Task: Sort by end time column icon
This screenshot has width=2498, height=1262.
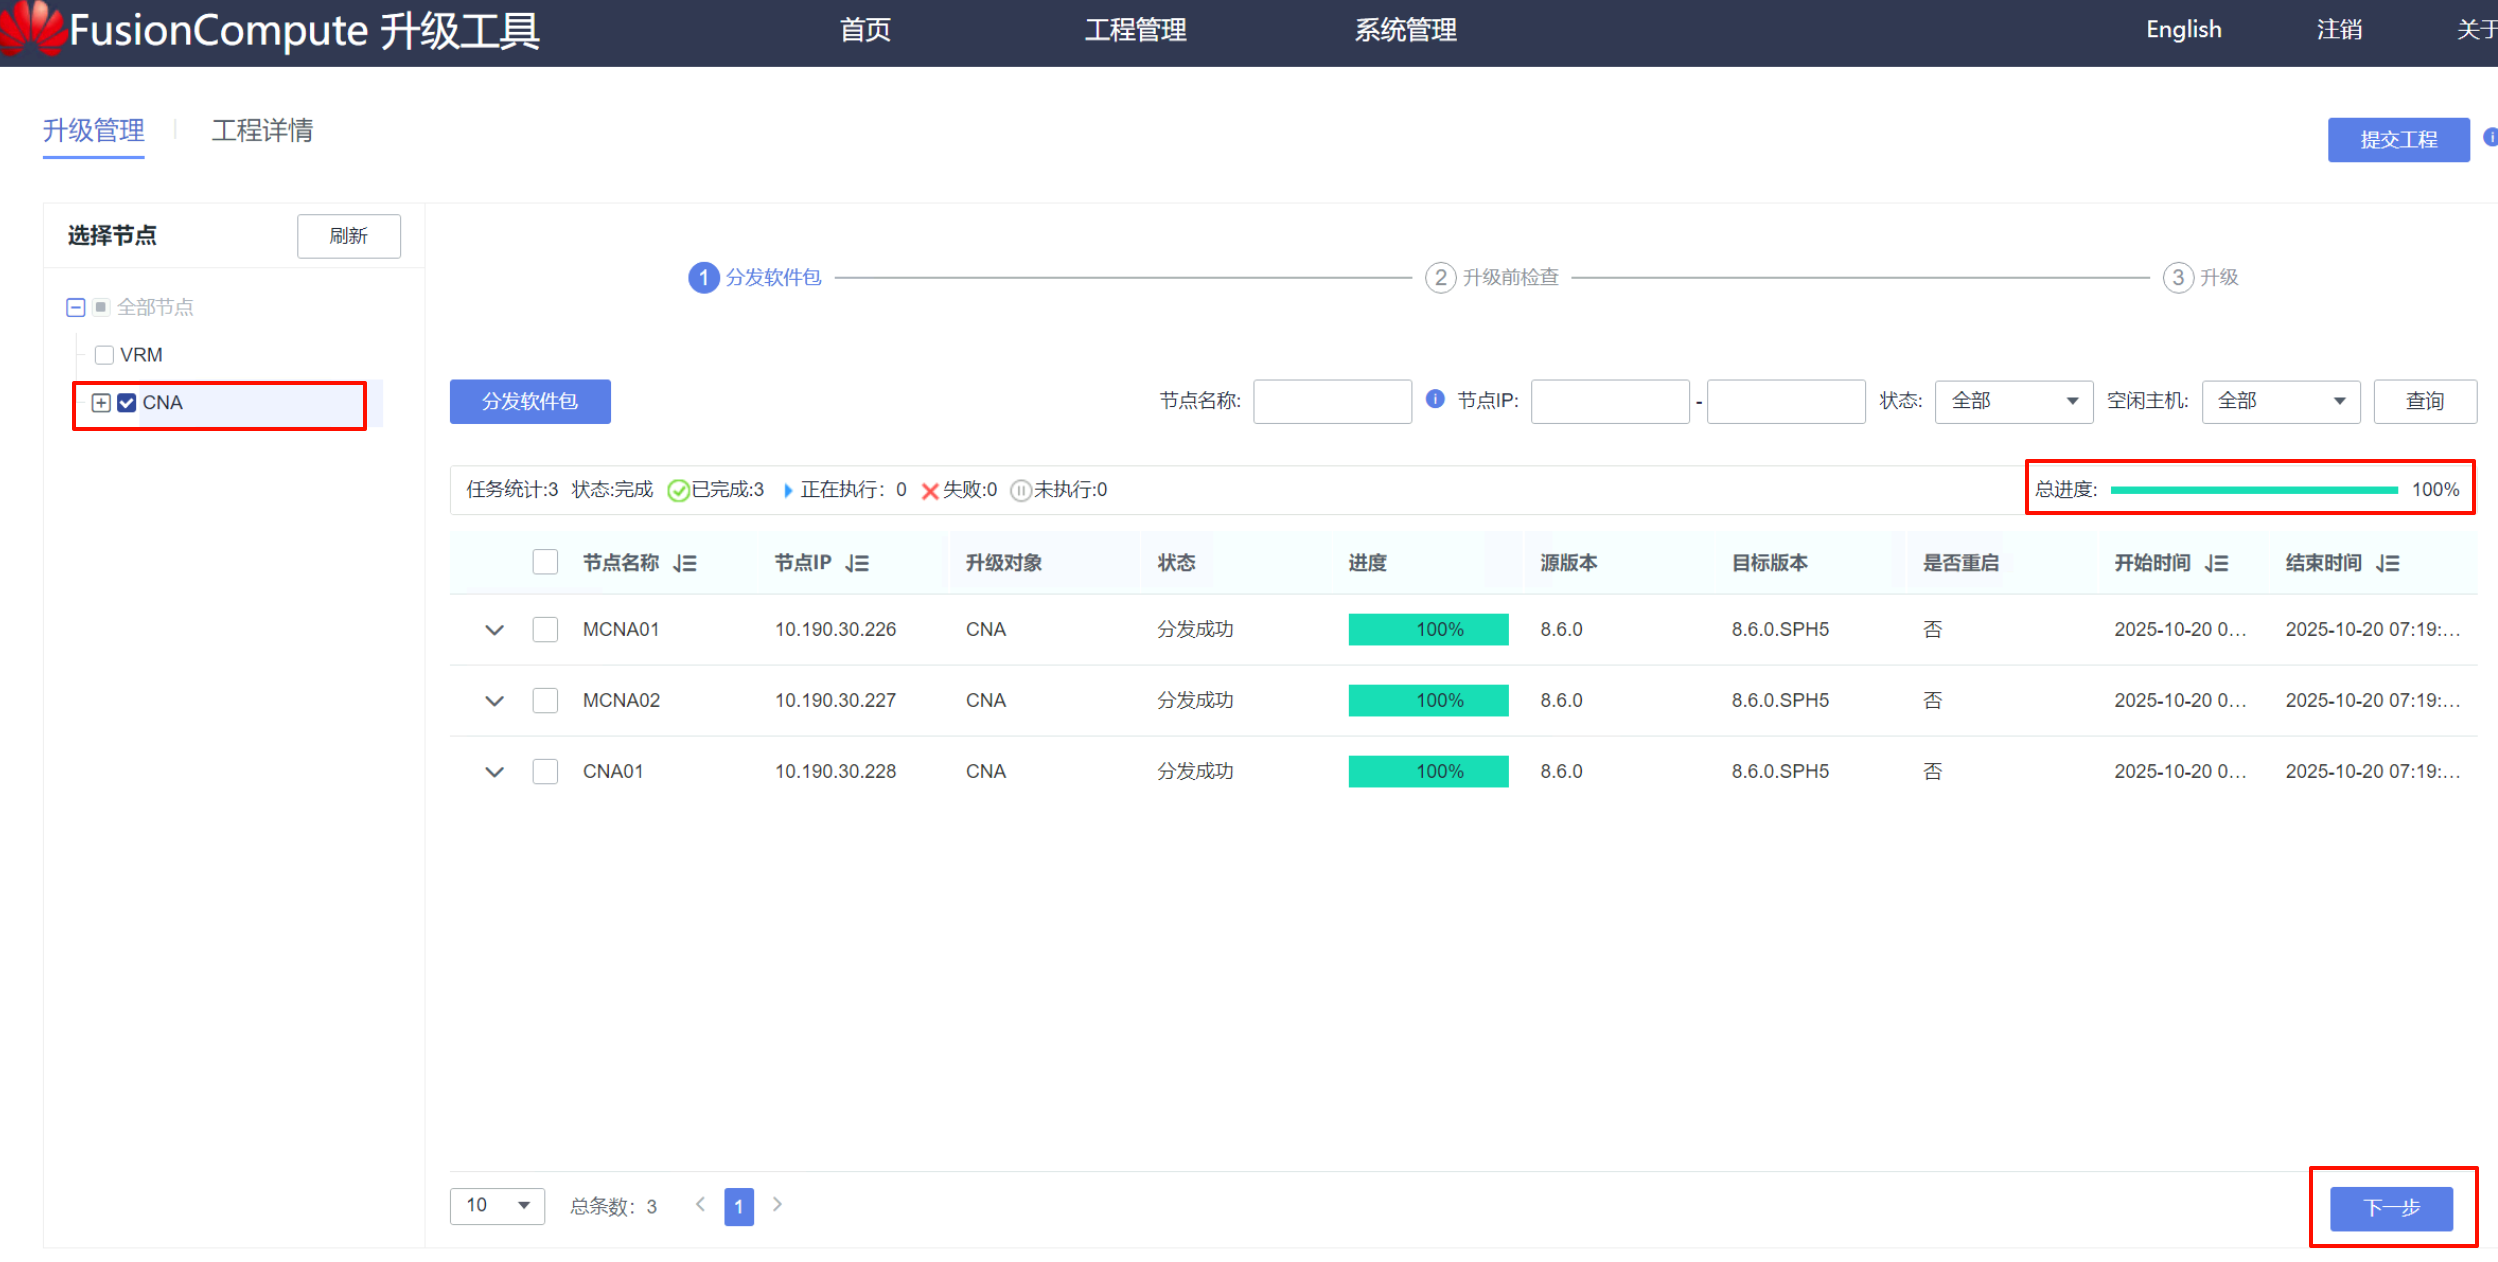Action: 2389,564
